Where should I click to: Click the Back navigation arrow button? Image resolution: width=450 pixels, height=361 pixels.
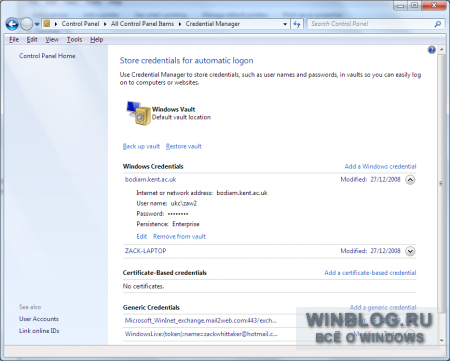click(x=12, y=24)
